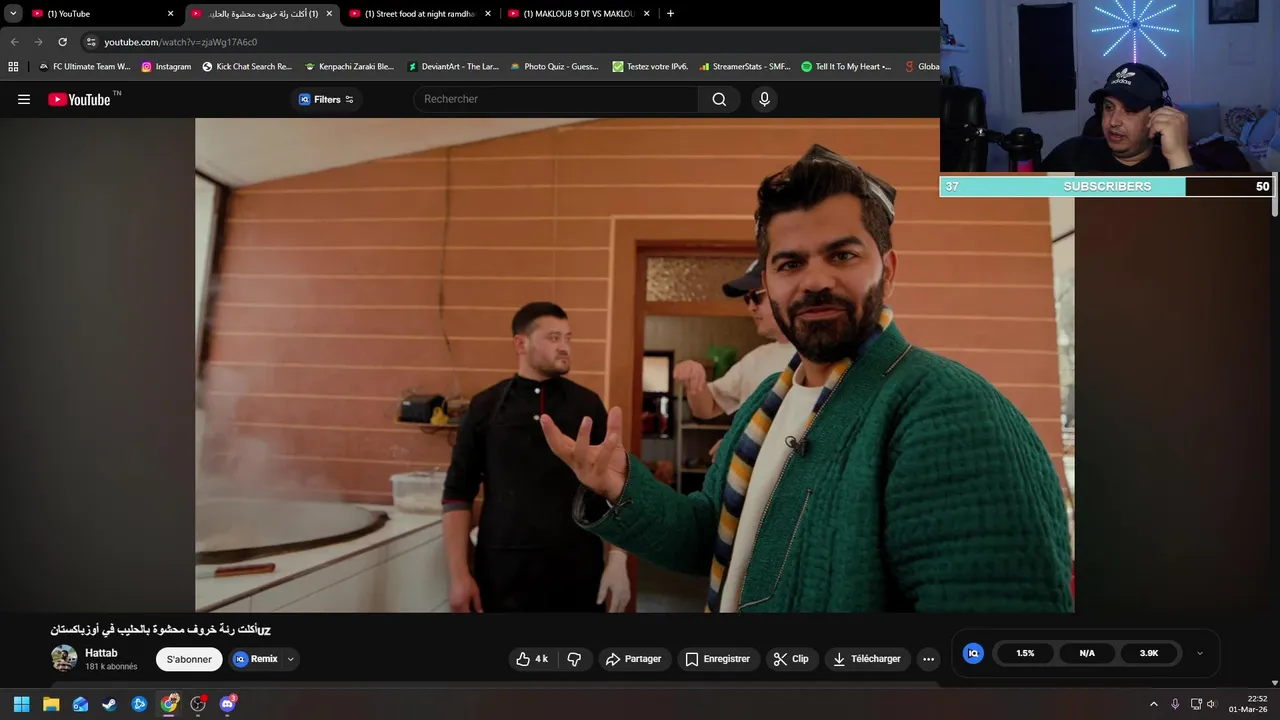Open File Explorer from taskbar
Image resolution: width=1280 pixels, height=720 pixels.
[51, 704]
